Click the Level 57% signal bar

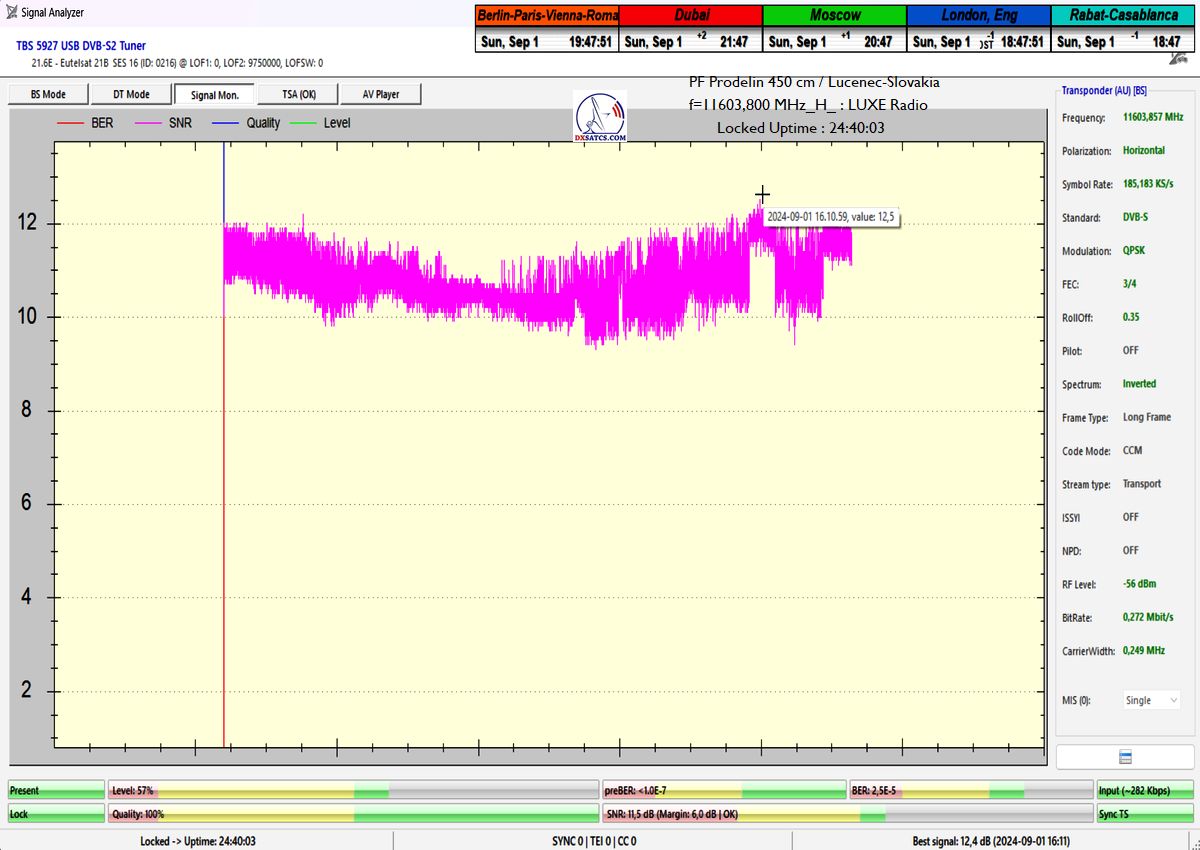point(353,791)
